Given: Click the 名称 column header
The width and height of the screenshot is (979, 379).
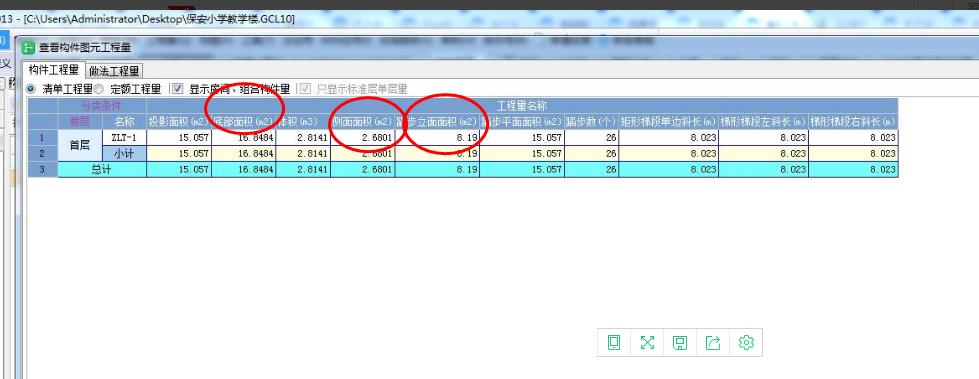Looking at the screenshot, I should [125, 121].
